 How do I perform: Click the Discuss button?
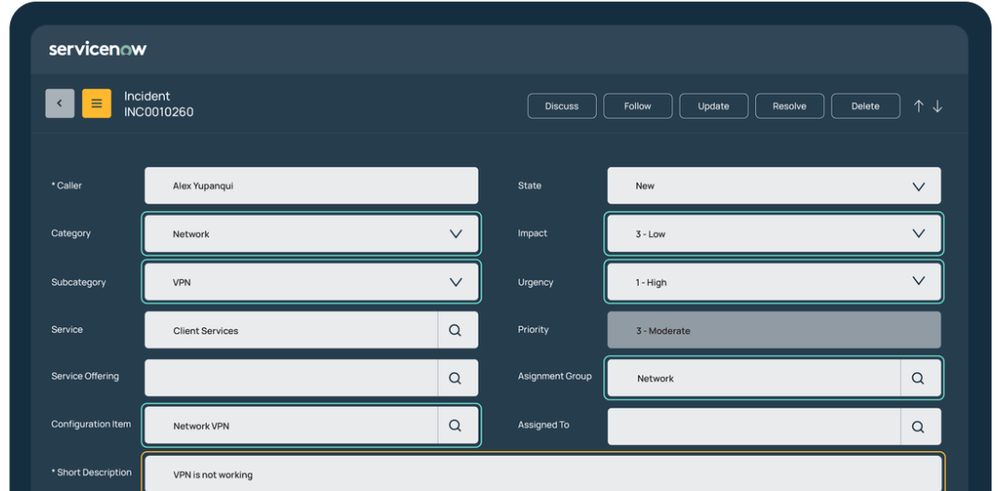562,106
